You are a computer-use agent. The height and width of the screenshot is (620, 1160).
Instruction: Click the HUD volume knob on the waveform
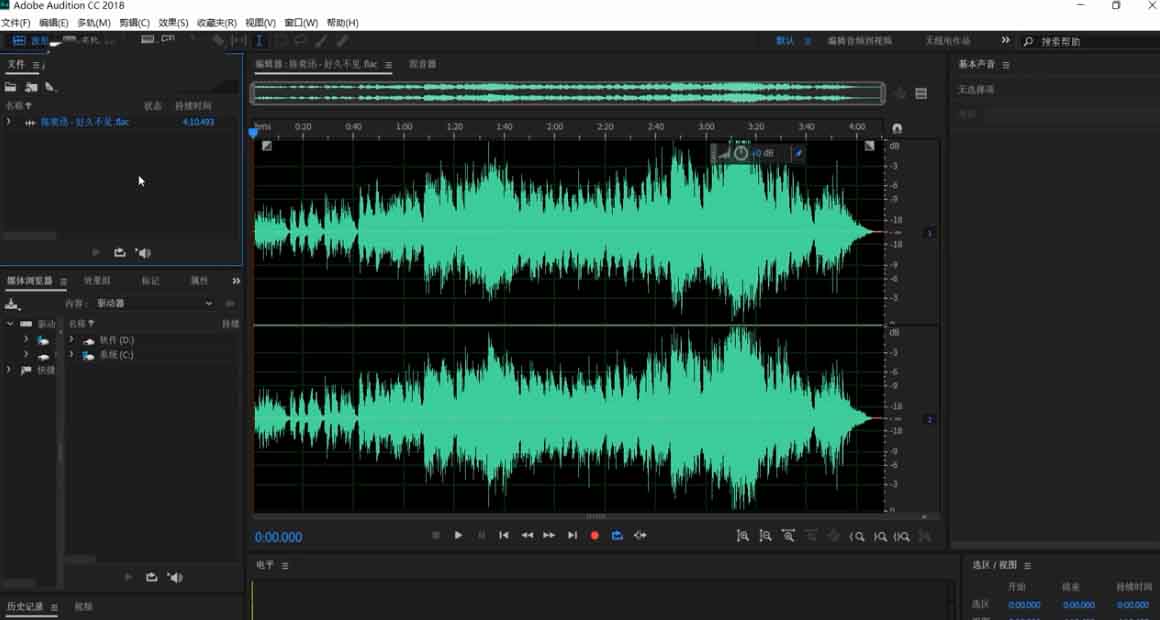741,153
